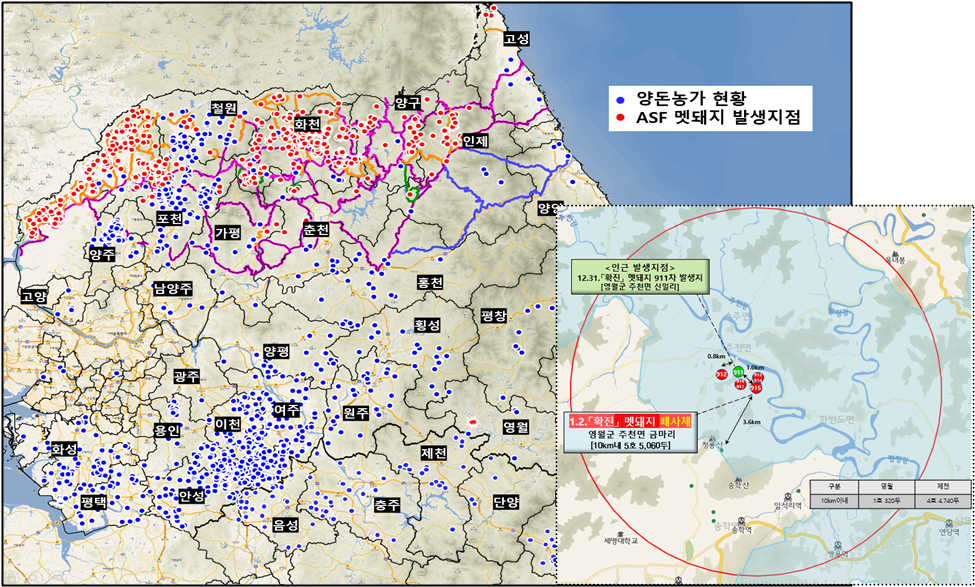Click the 10km이내 cell in the table
975x587 pixels.
click(833, 498)
